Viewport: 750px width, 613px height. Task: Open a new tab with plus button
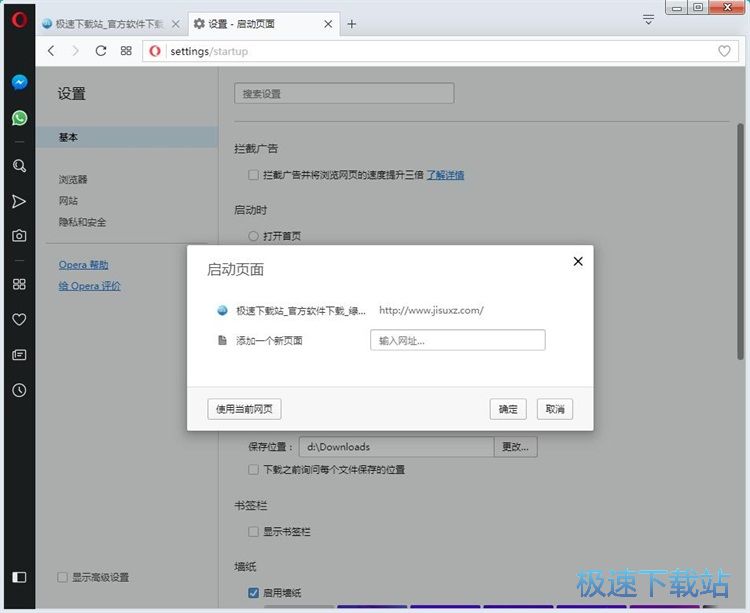(x=352, y=24)
